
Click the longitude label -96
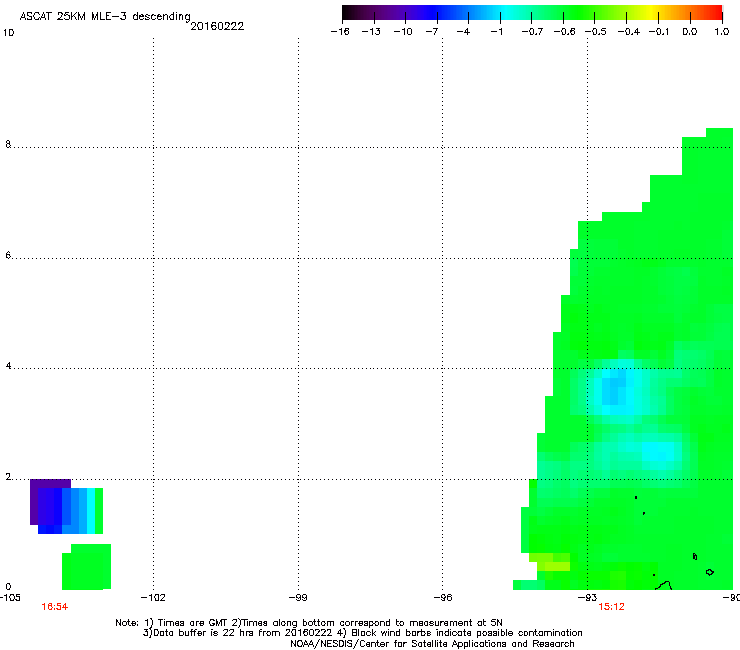click(443, 598)
